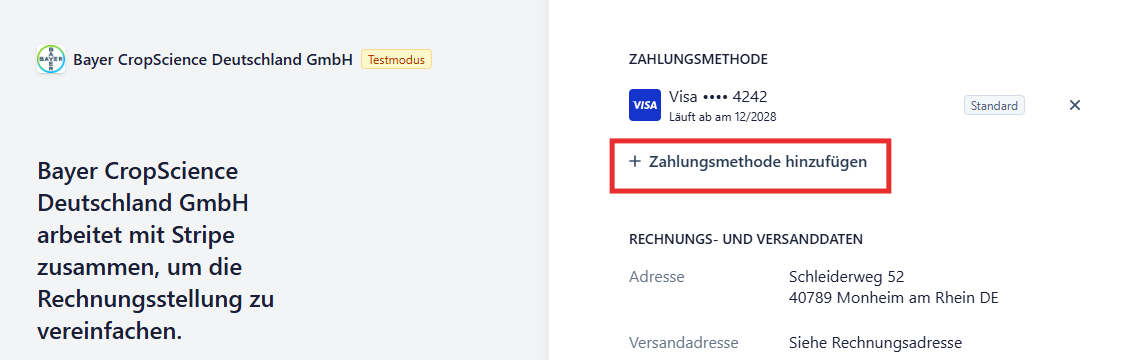Select the Schleiderweg 52 address line

tap(846, 277)
